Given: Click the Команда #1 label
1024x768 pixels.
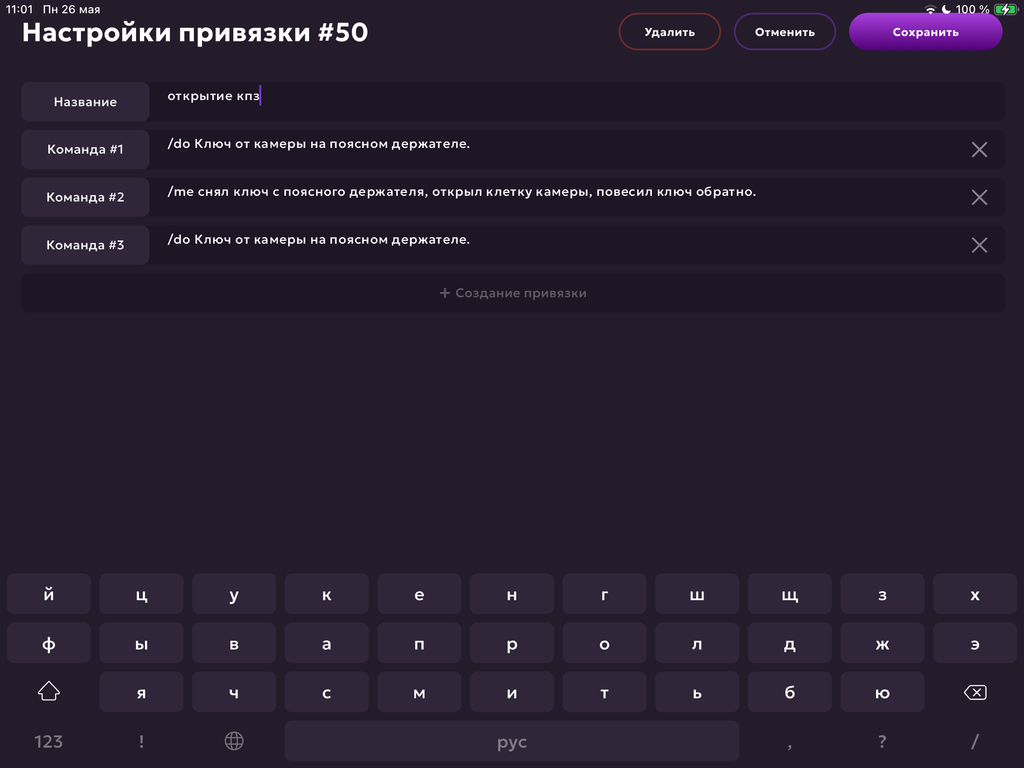Looking at the screenshot, I should [x=86, y=150].
